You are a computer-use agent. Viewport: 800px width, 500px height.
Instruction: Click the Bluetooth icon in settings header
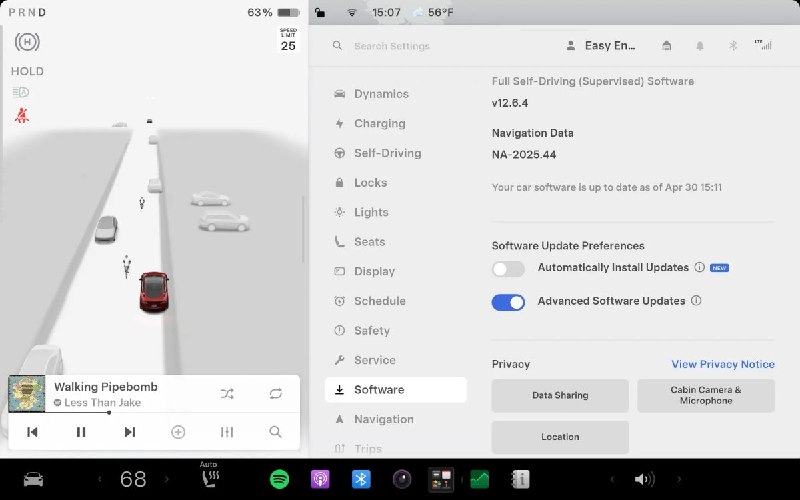click(733, 45)
